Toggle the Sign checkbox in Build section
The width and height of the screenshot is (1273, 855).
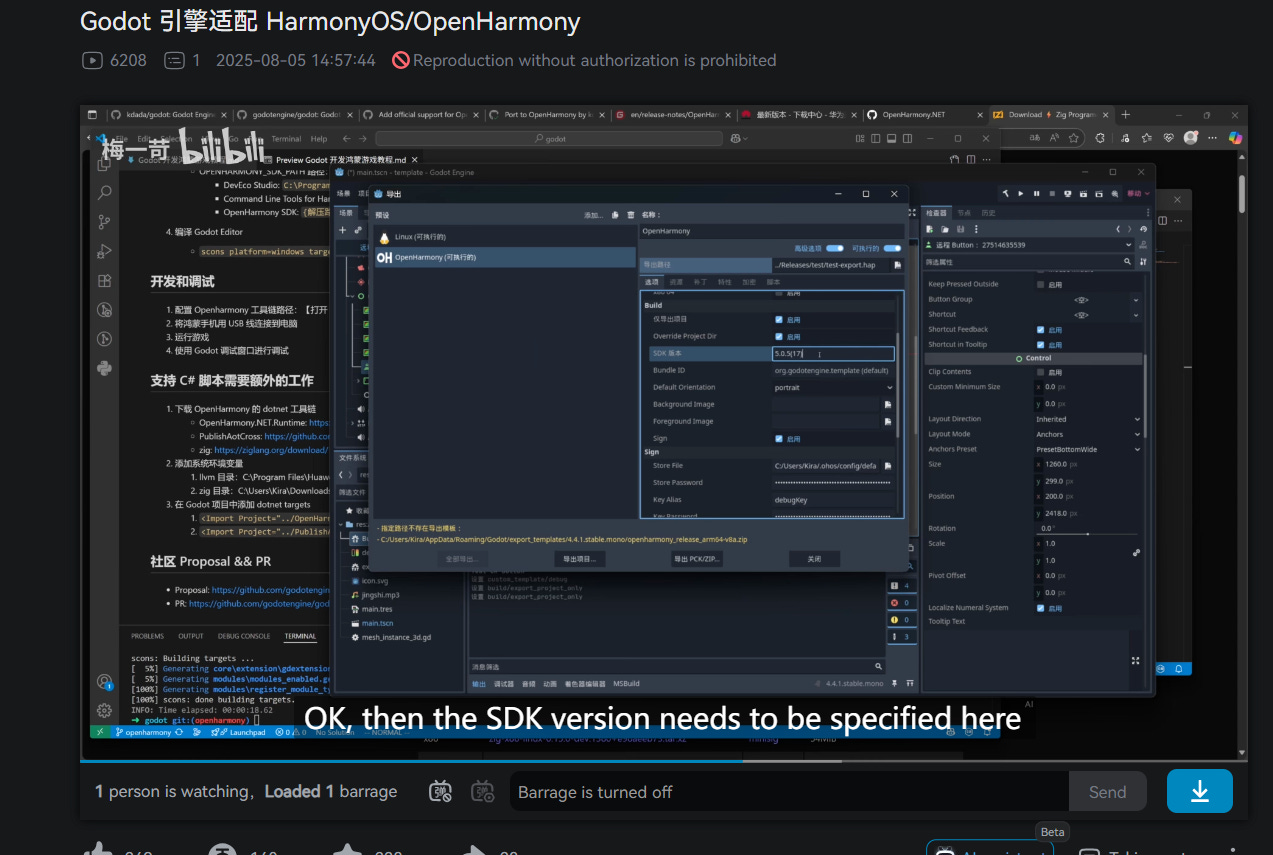click(x=779, y=438)
